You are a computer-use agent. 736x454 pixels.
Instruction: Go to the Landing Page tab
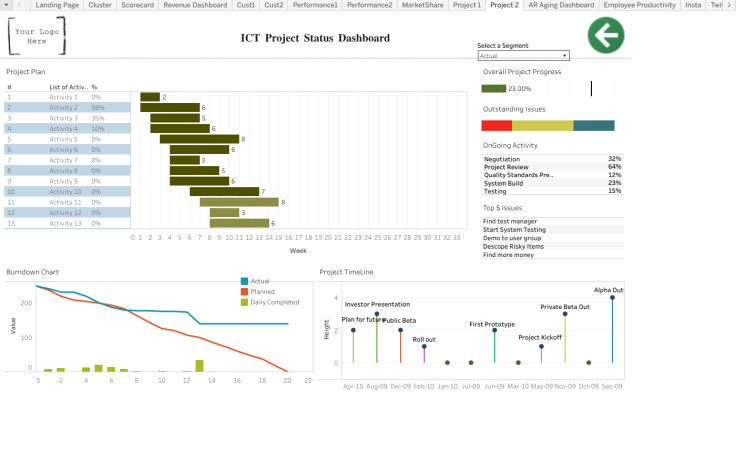57,5
